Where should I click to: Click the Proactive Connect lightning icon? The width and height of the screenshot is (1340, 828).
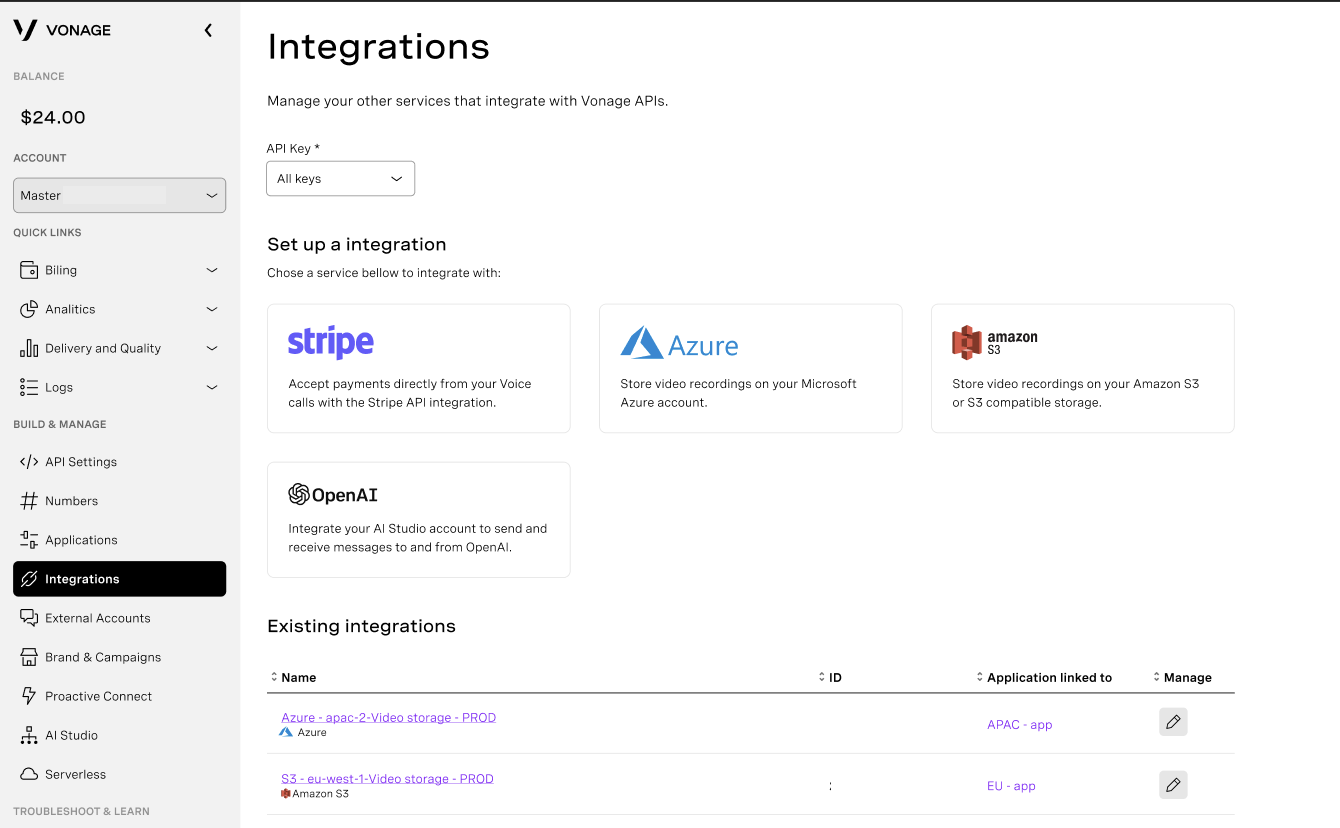click(x=29, y=697)
